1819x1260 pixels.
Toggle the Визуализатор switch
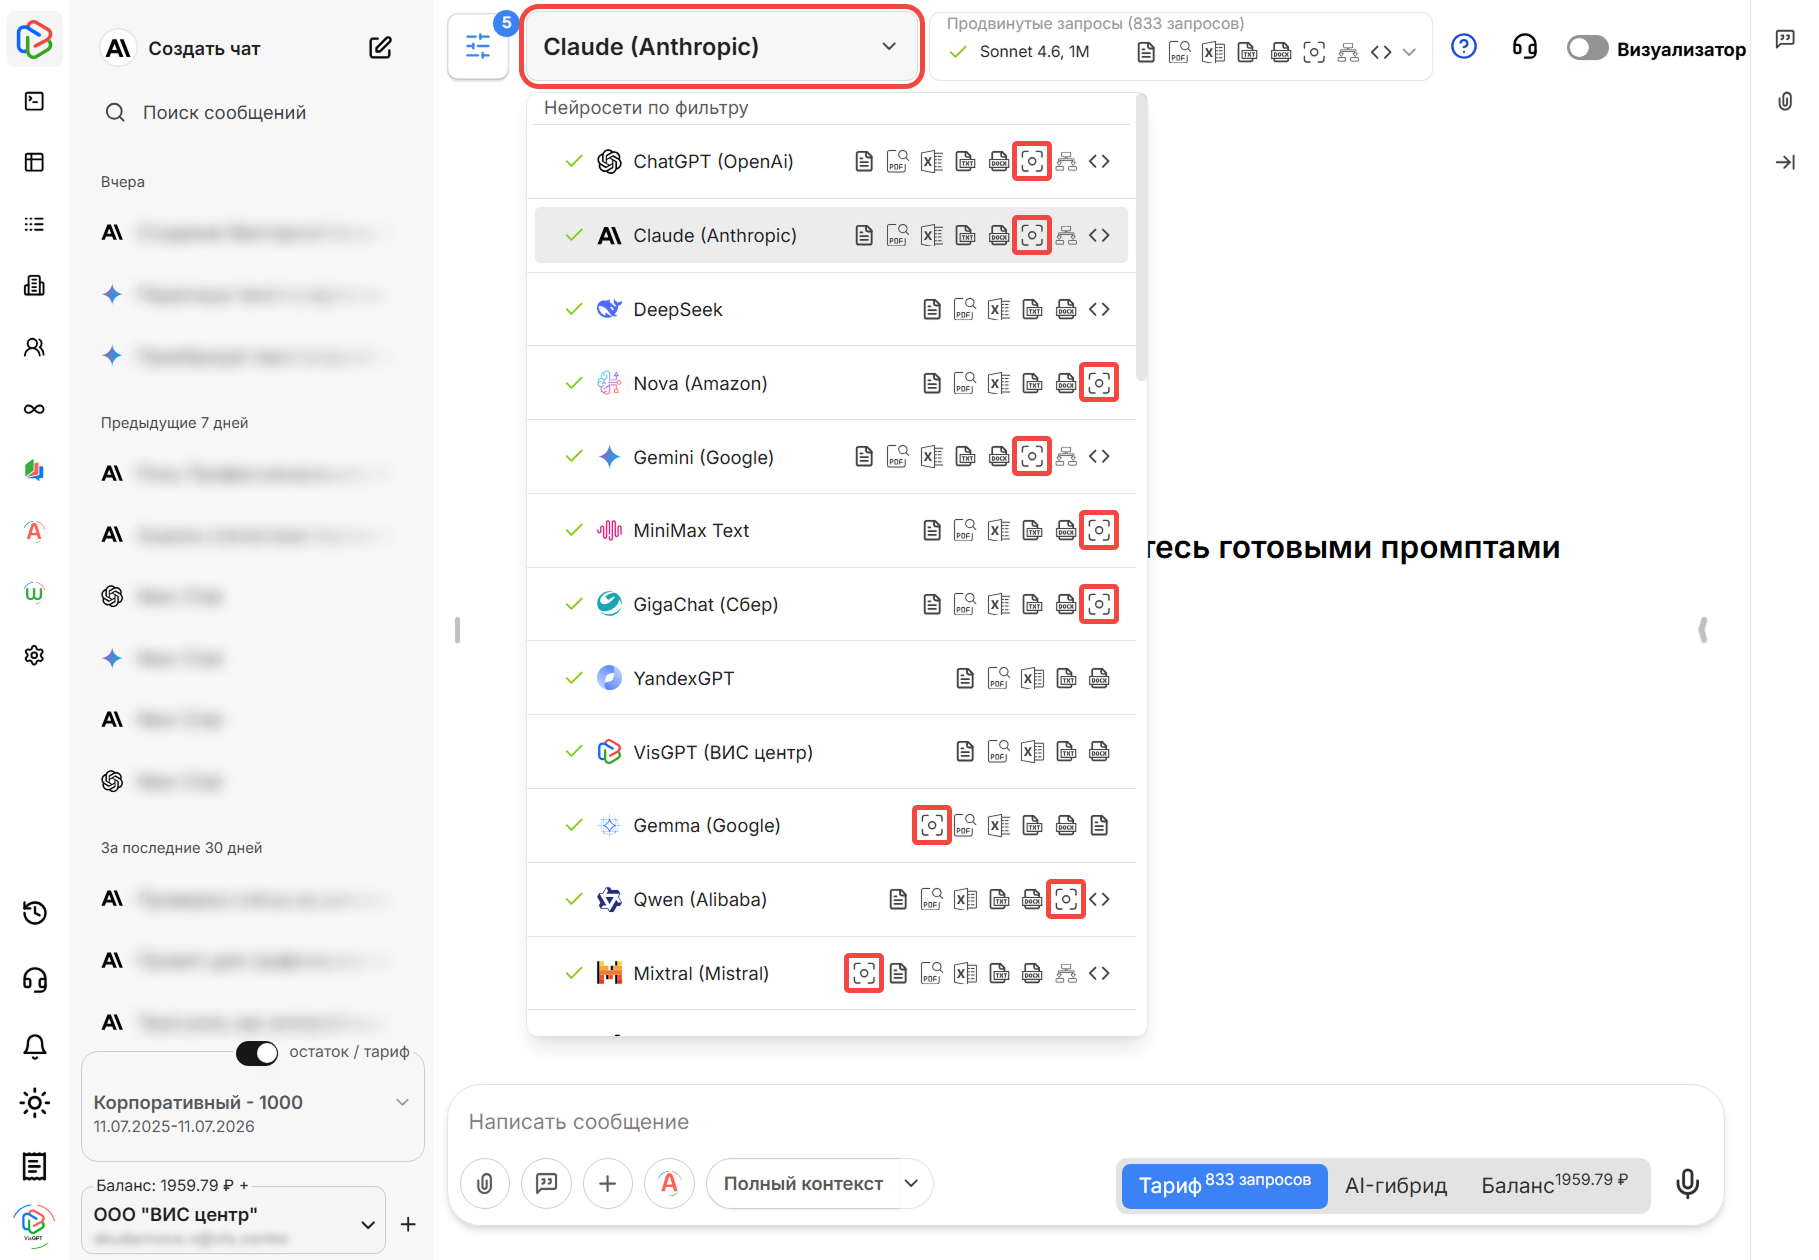pos(1587,48)
